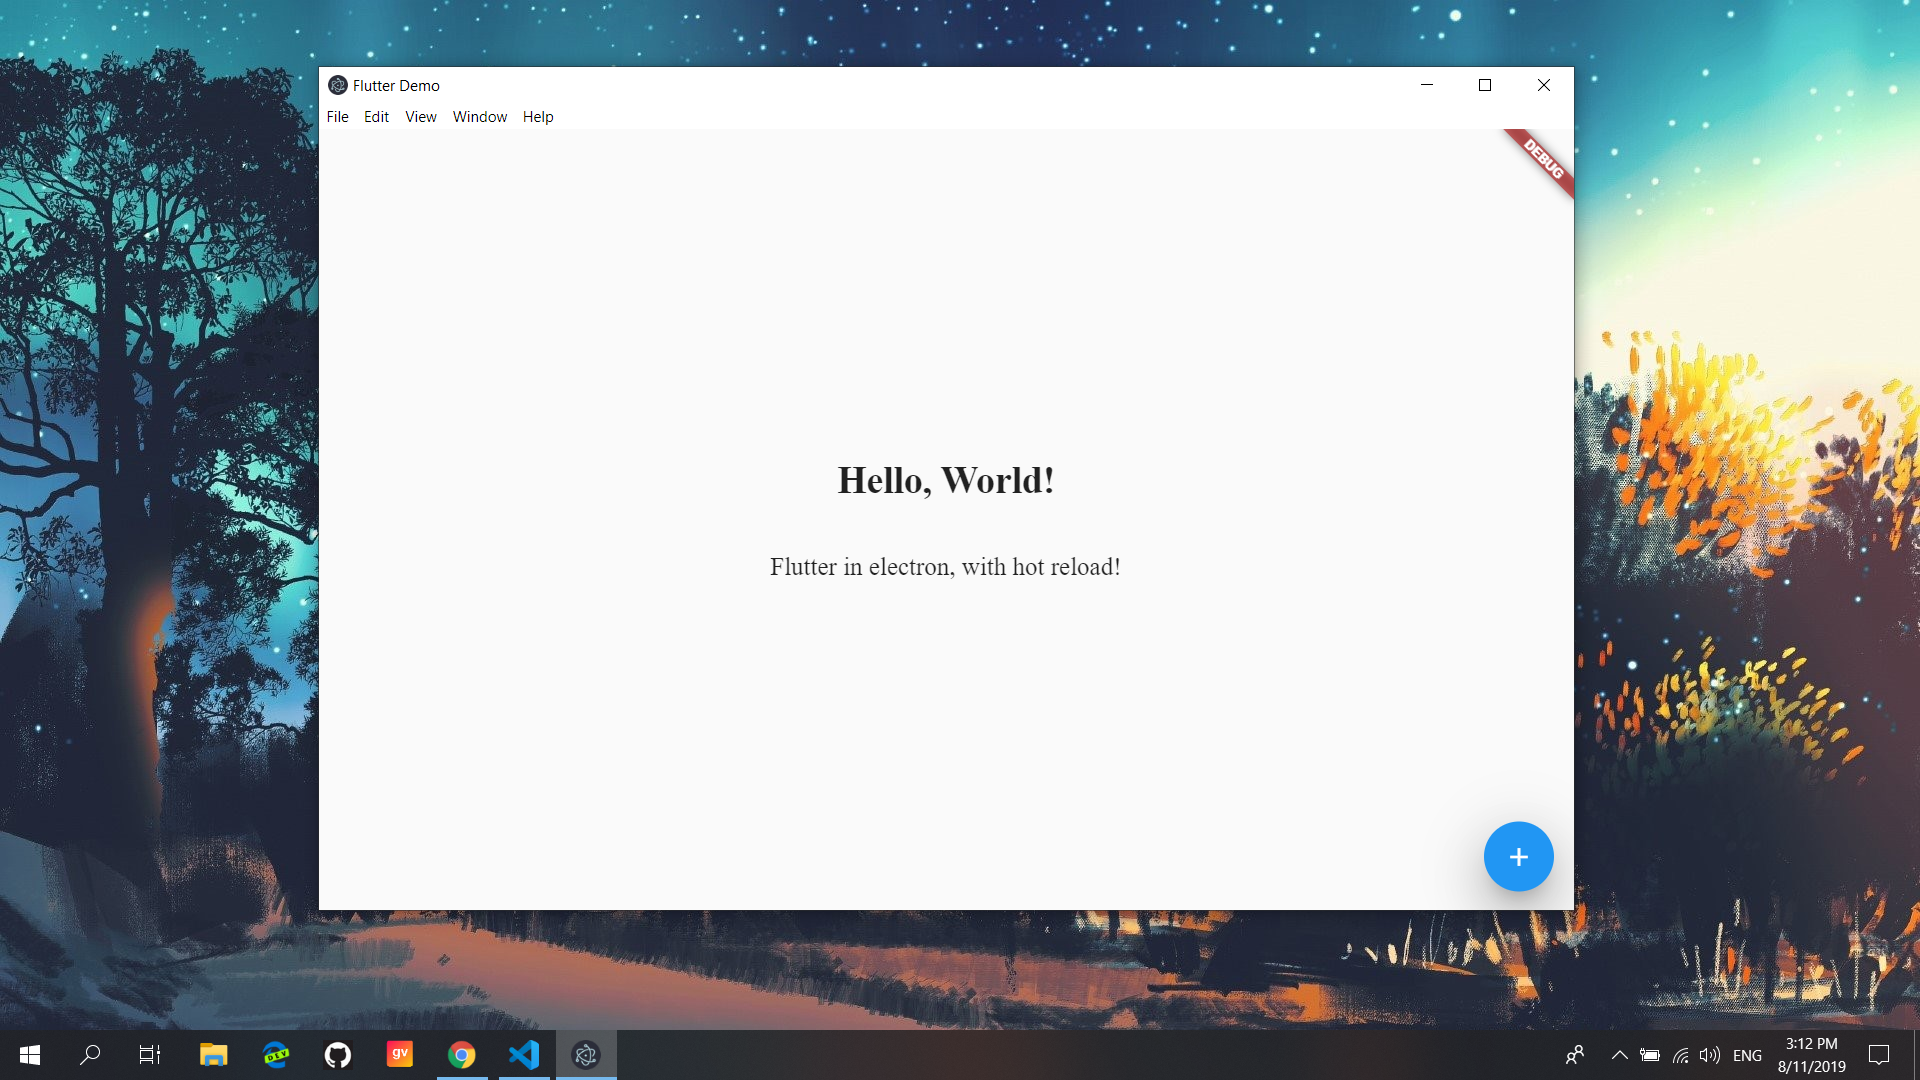Open Edge Dev browser from taskbar

(276, 1055)
